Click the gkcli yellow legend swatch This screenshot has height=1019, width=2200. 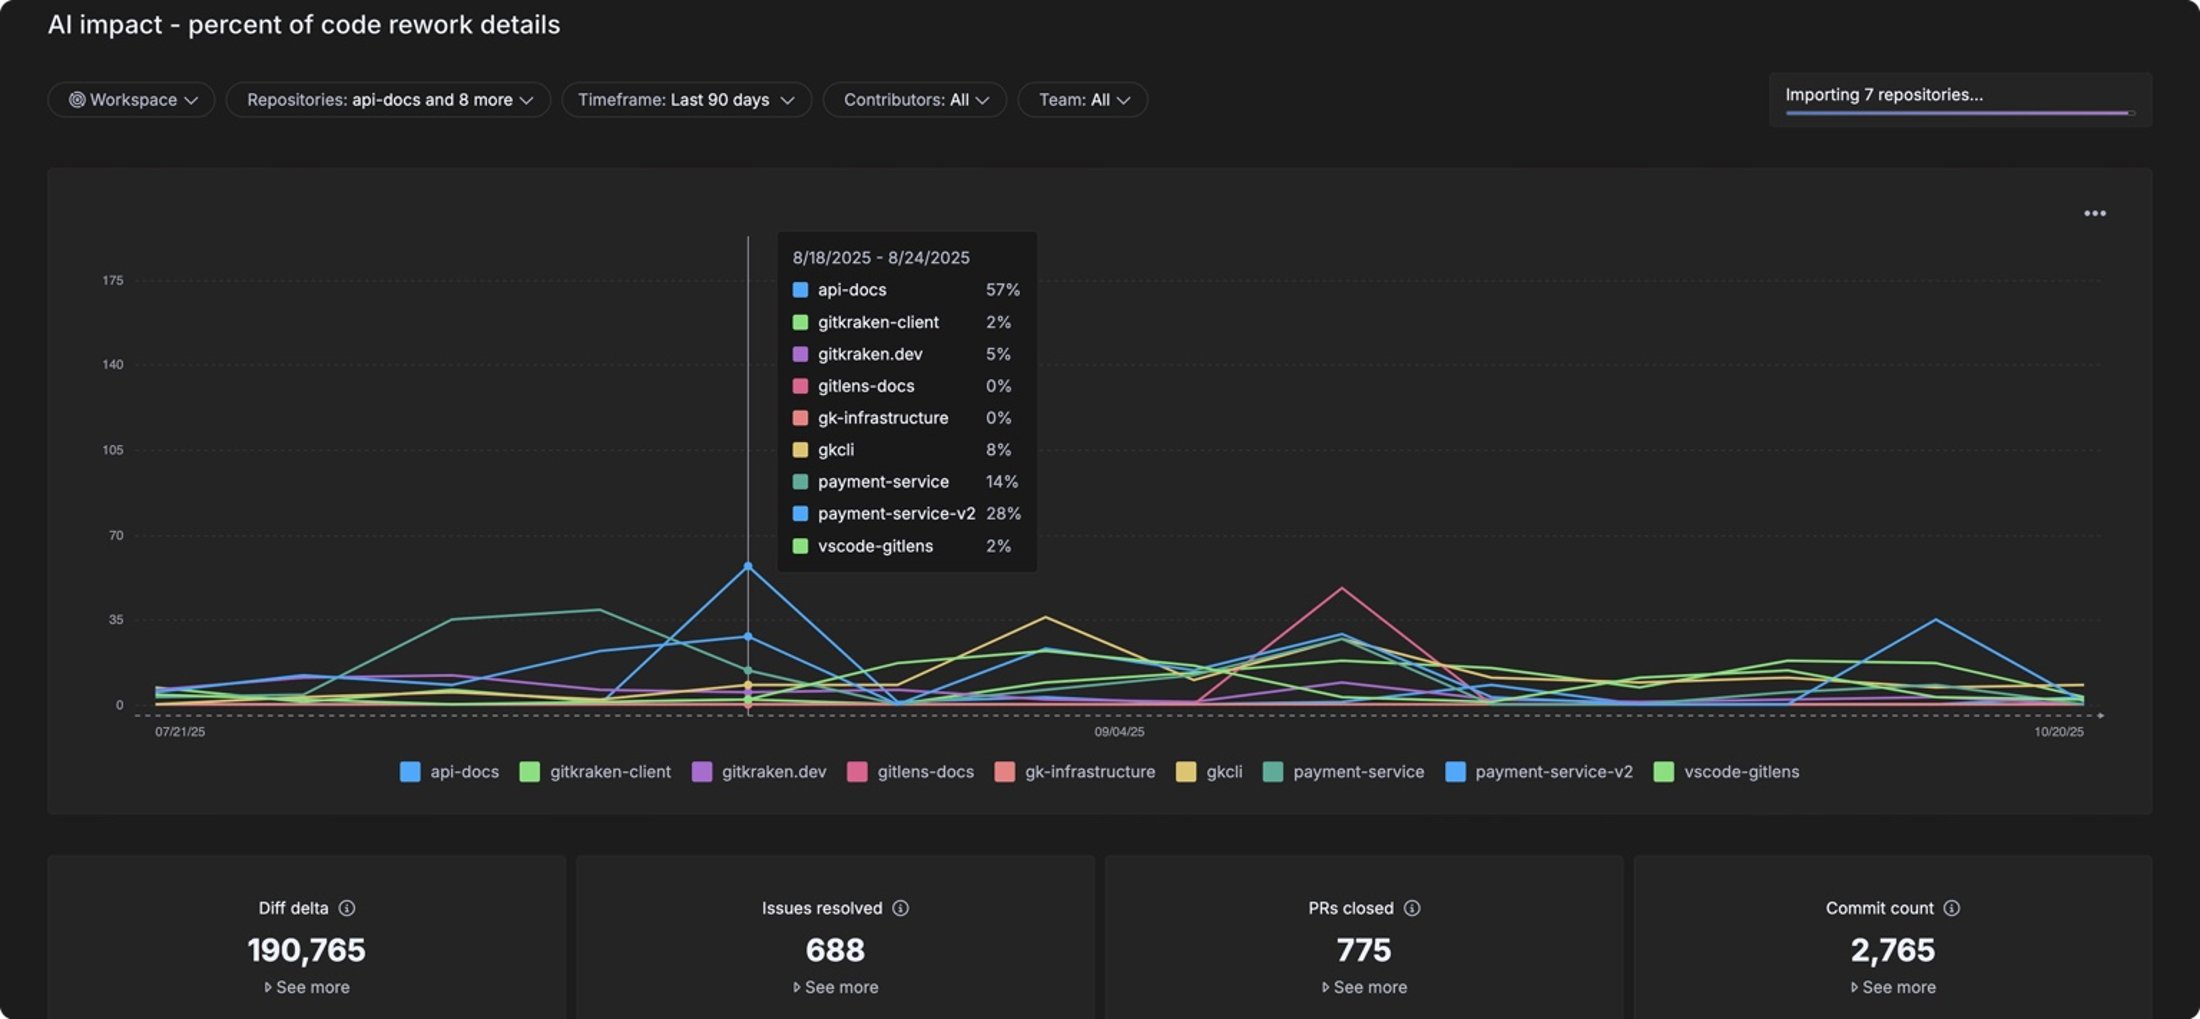(x=1185, y=772)
